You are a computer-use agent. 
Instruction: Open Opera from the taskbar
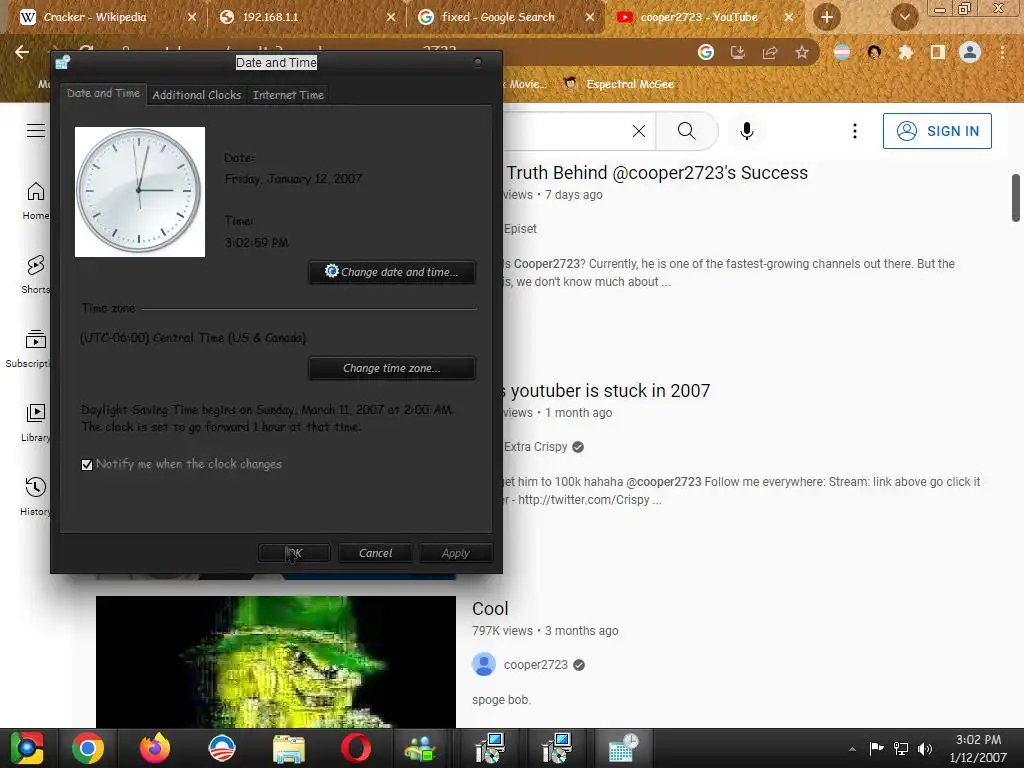[x=355, y=748]
